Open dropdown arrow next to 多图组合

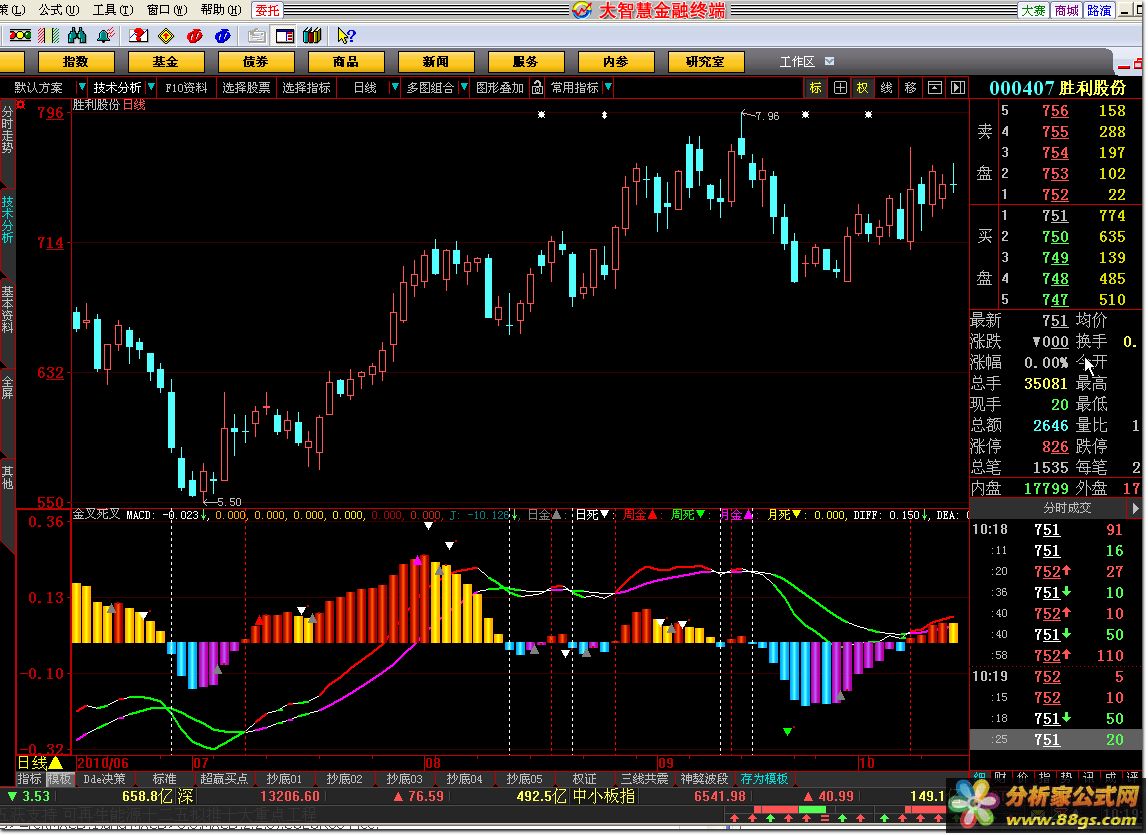(464, 87)
